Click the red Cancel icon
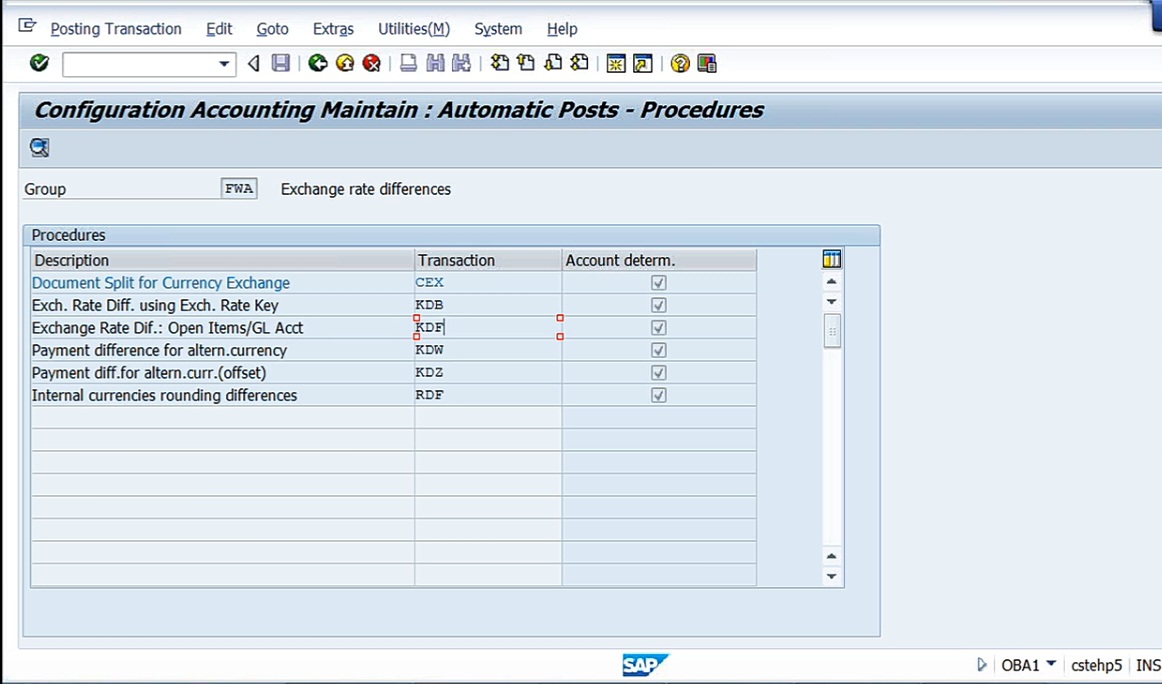Screen dimensions: 1162x684 click(371, 64)
